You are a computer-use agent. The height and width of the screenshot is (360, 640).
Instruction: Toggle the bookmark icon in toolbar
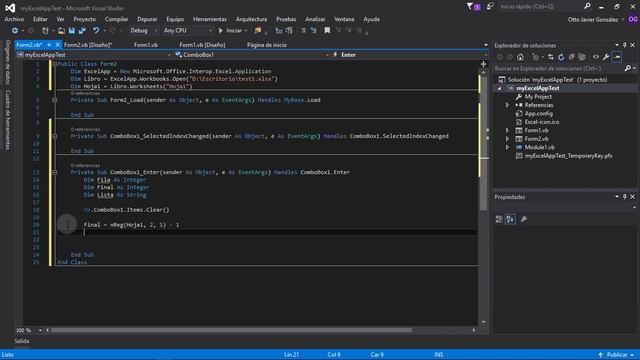coord(327,31)
